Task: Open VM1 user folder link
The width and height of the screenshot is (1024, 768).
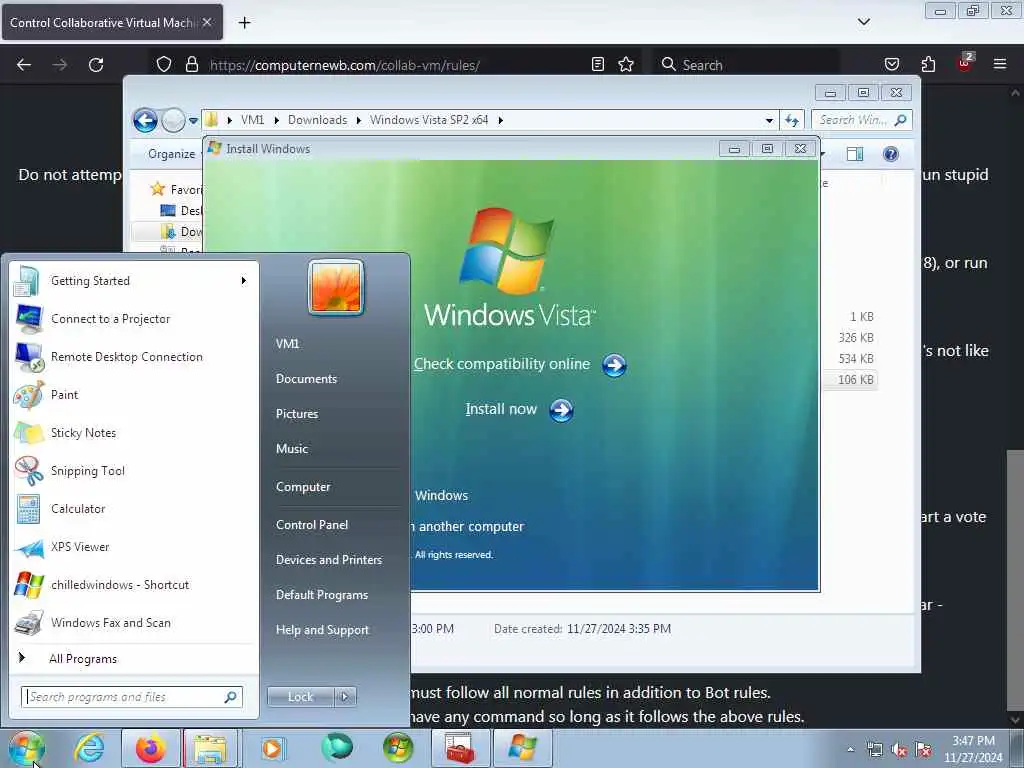Action: point(287,344)
